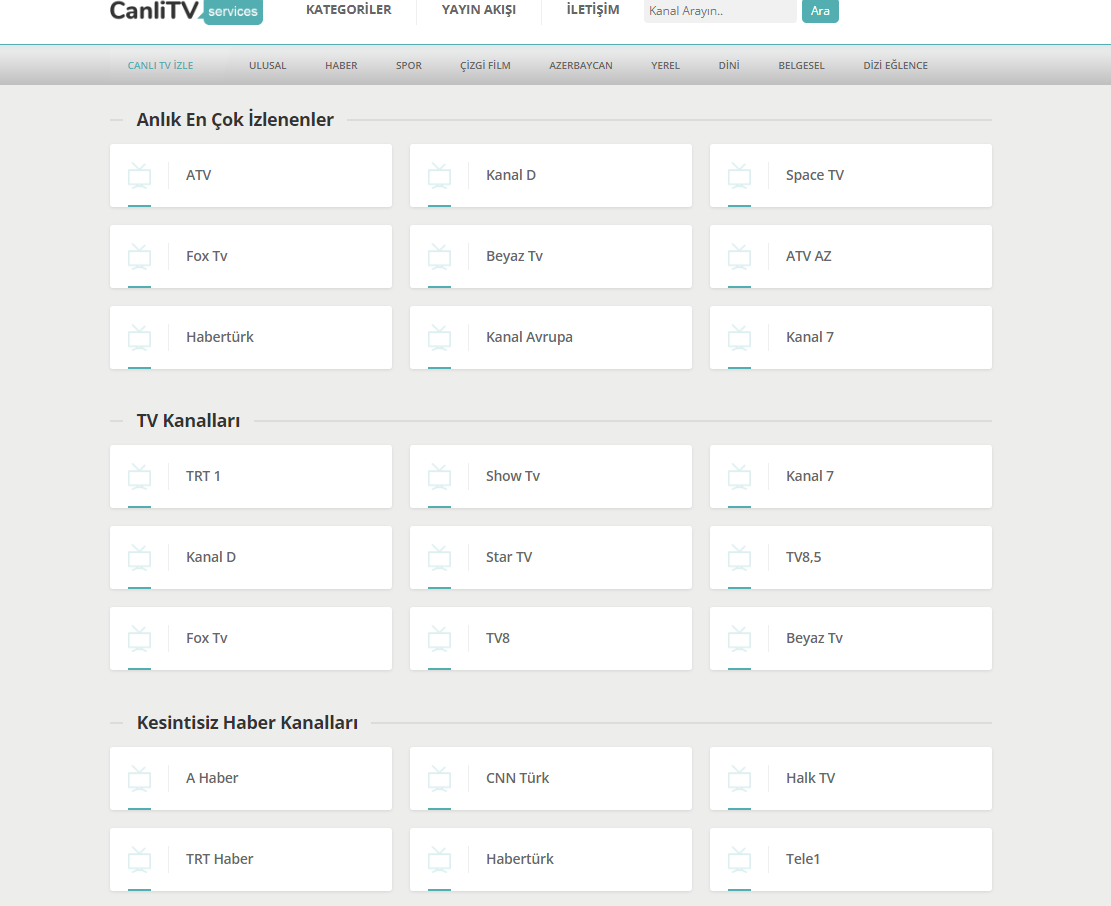This screenshot has height=906, width=1111.
Task: Click the TV icon beside TRT 1
Action: point(140,477)
